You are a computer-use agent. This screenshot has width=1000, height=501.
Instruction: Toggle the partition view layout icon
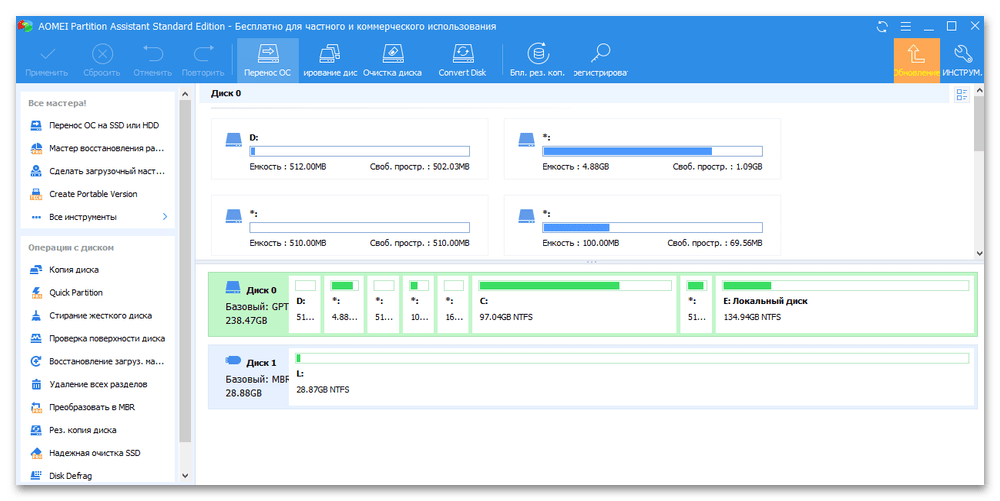pos(961,95)
